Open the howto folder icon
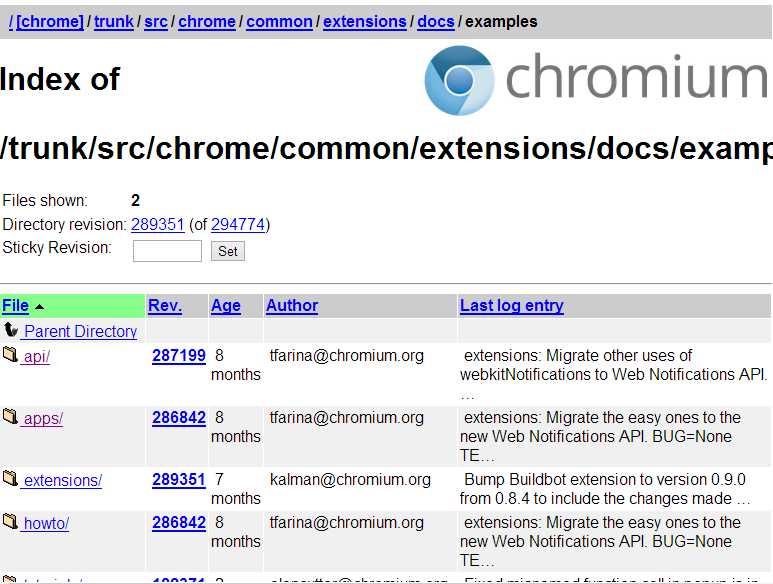Screen dimensions: 773x584 point(10,521)
